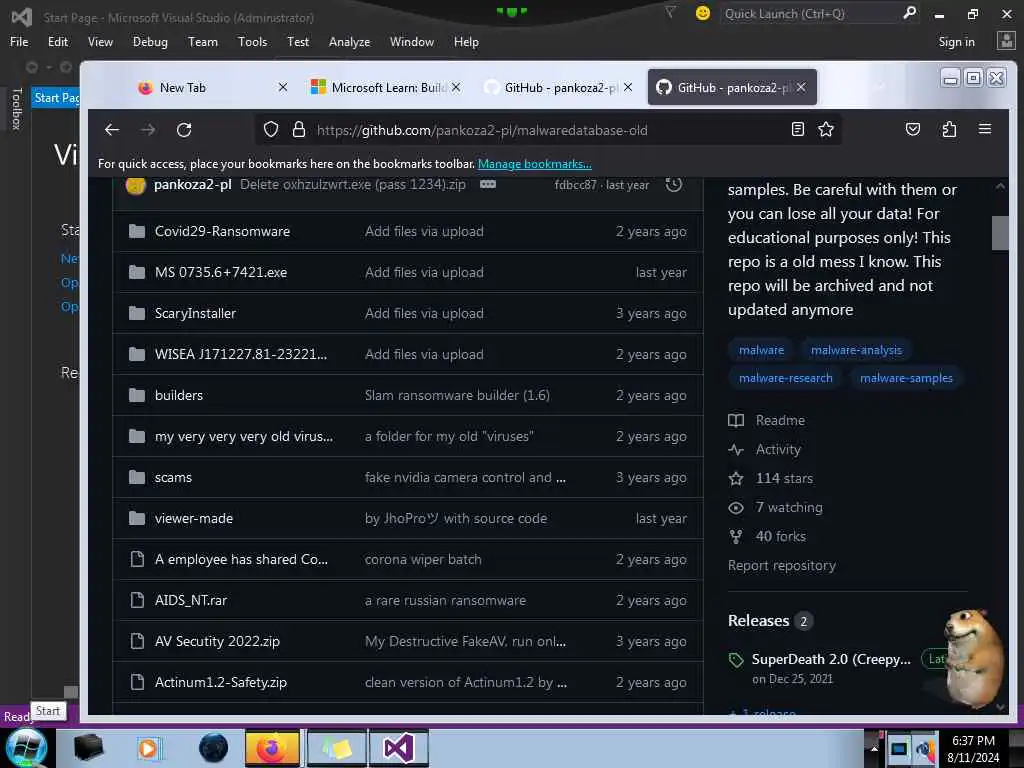Open the viewer-made folder
Viewport: 1024px width, 768px height.
point(194,519)
